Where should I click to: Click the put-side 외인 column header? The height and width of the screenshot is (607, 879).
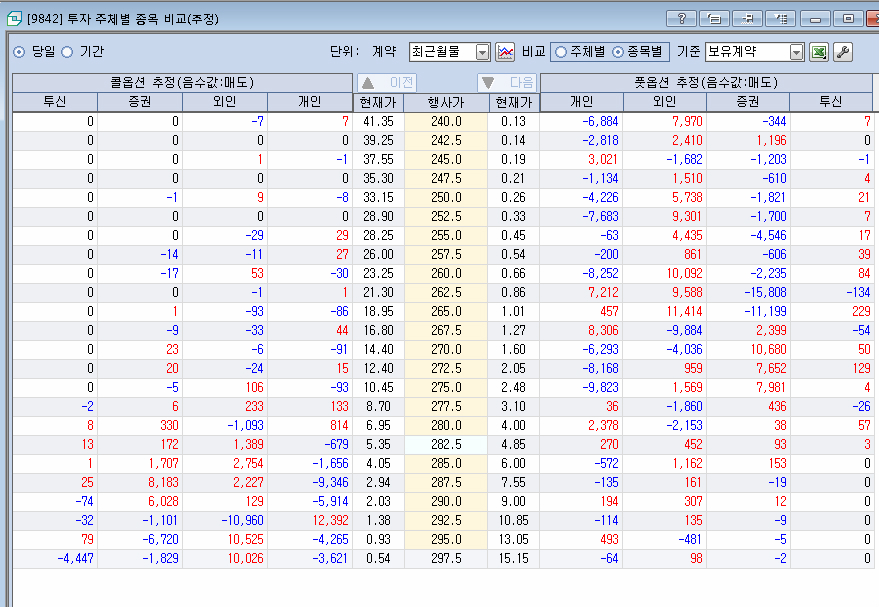tap(665, 101)
